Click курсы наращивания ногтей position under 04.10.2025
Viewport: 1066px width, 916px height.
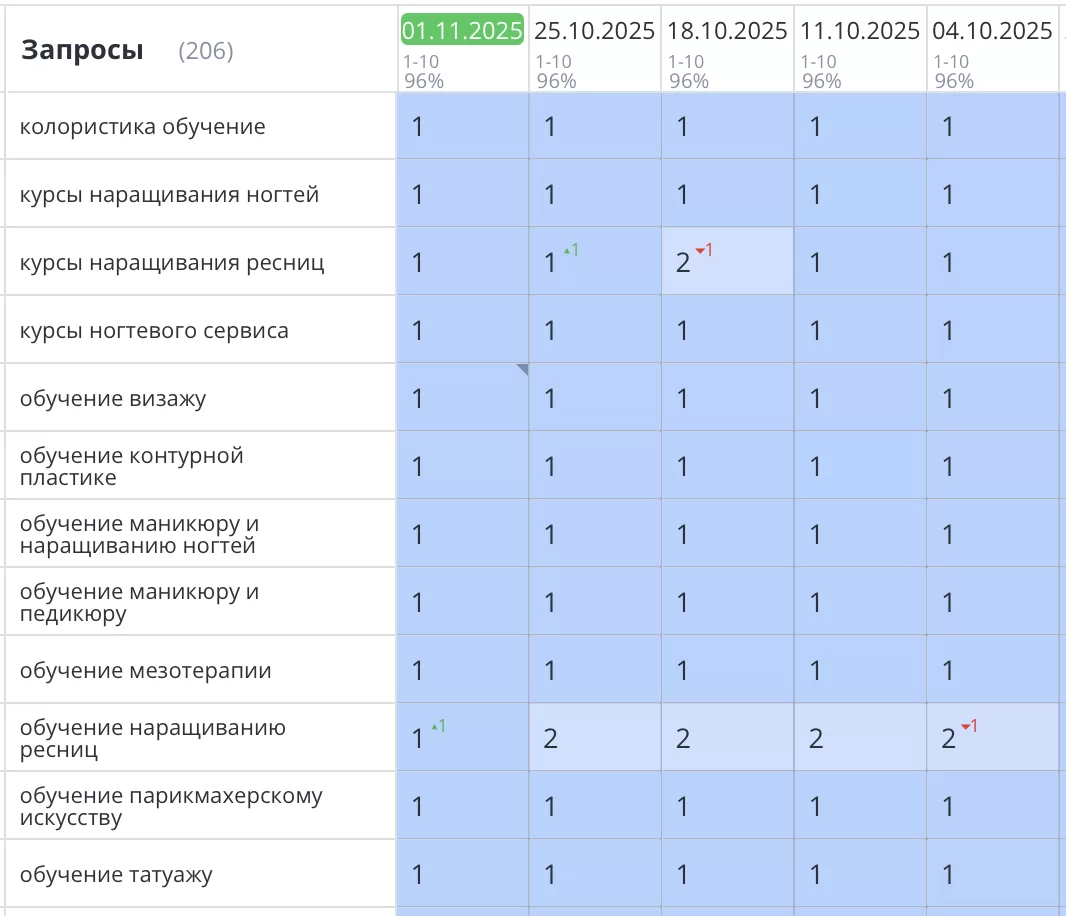click(948, 195)
